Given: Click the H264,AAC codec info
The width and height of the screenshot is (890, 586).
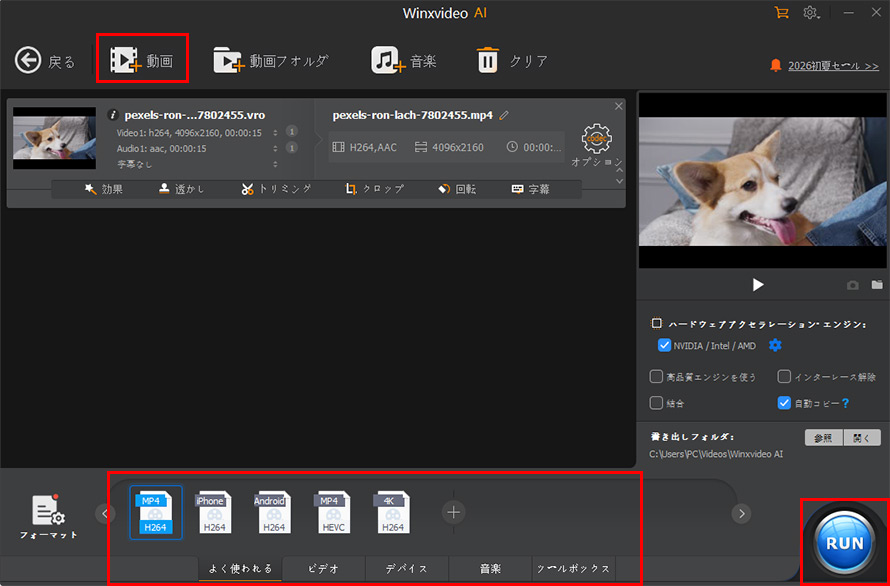Looking at the screenshot, I should (373, 148).
